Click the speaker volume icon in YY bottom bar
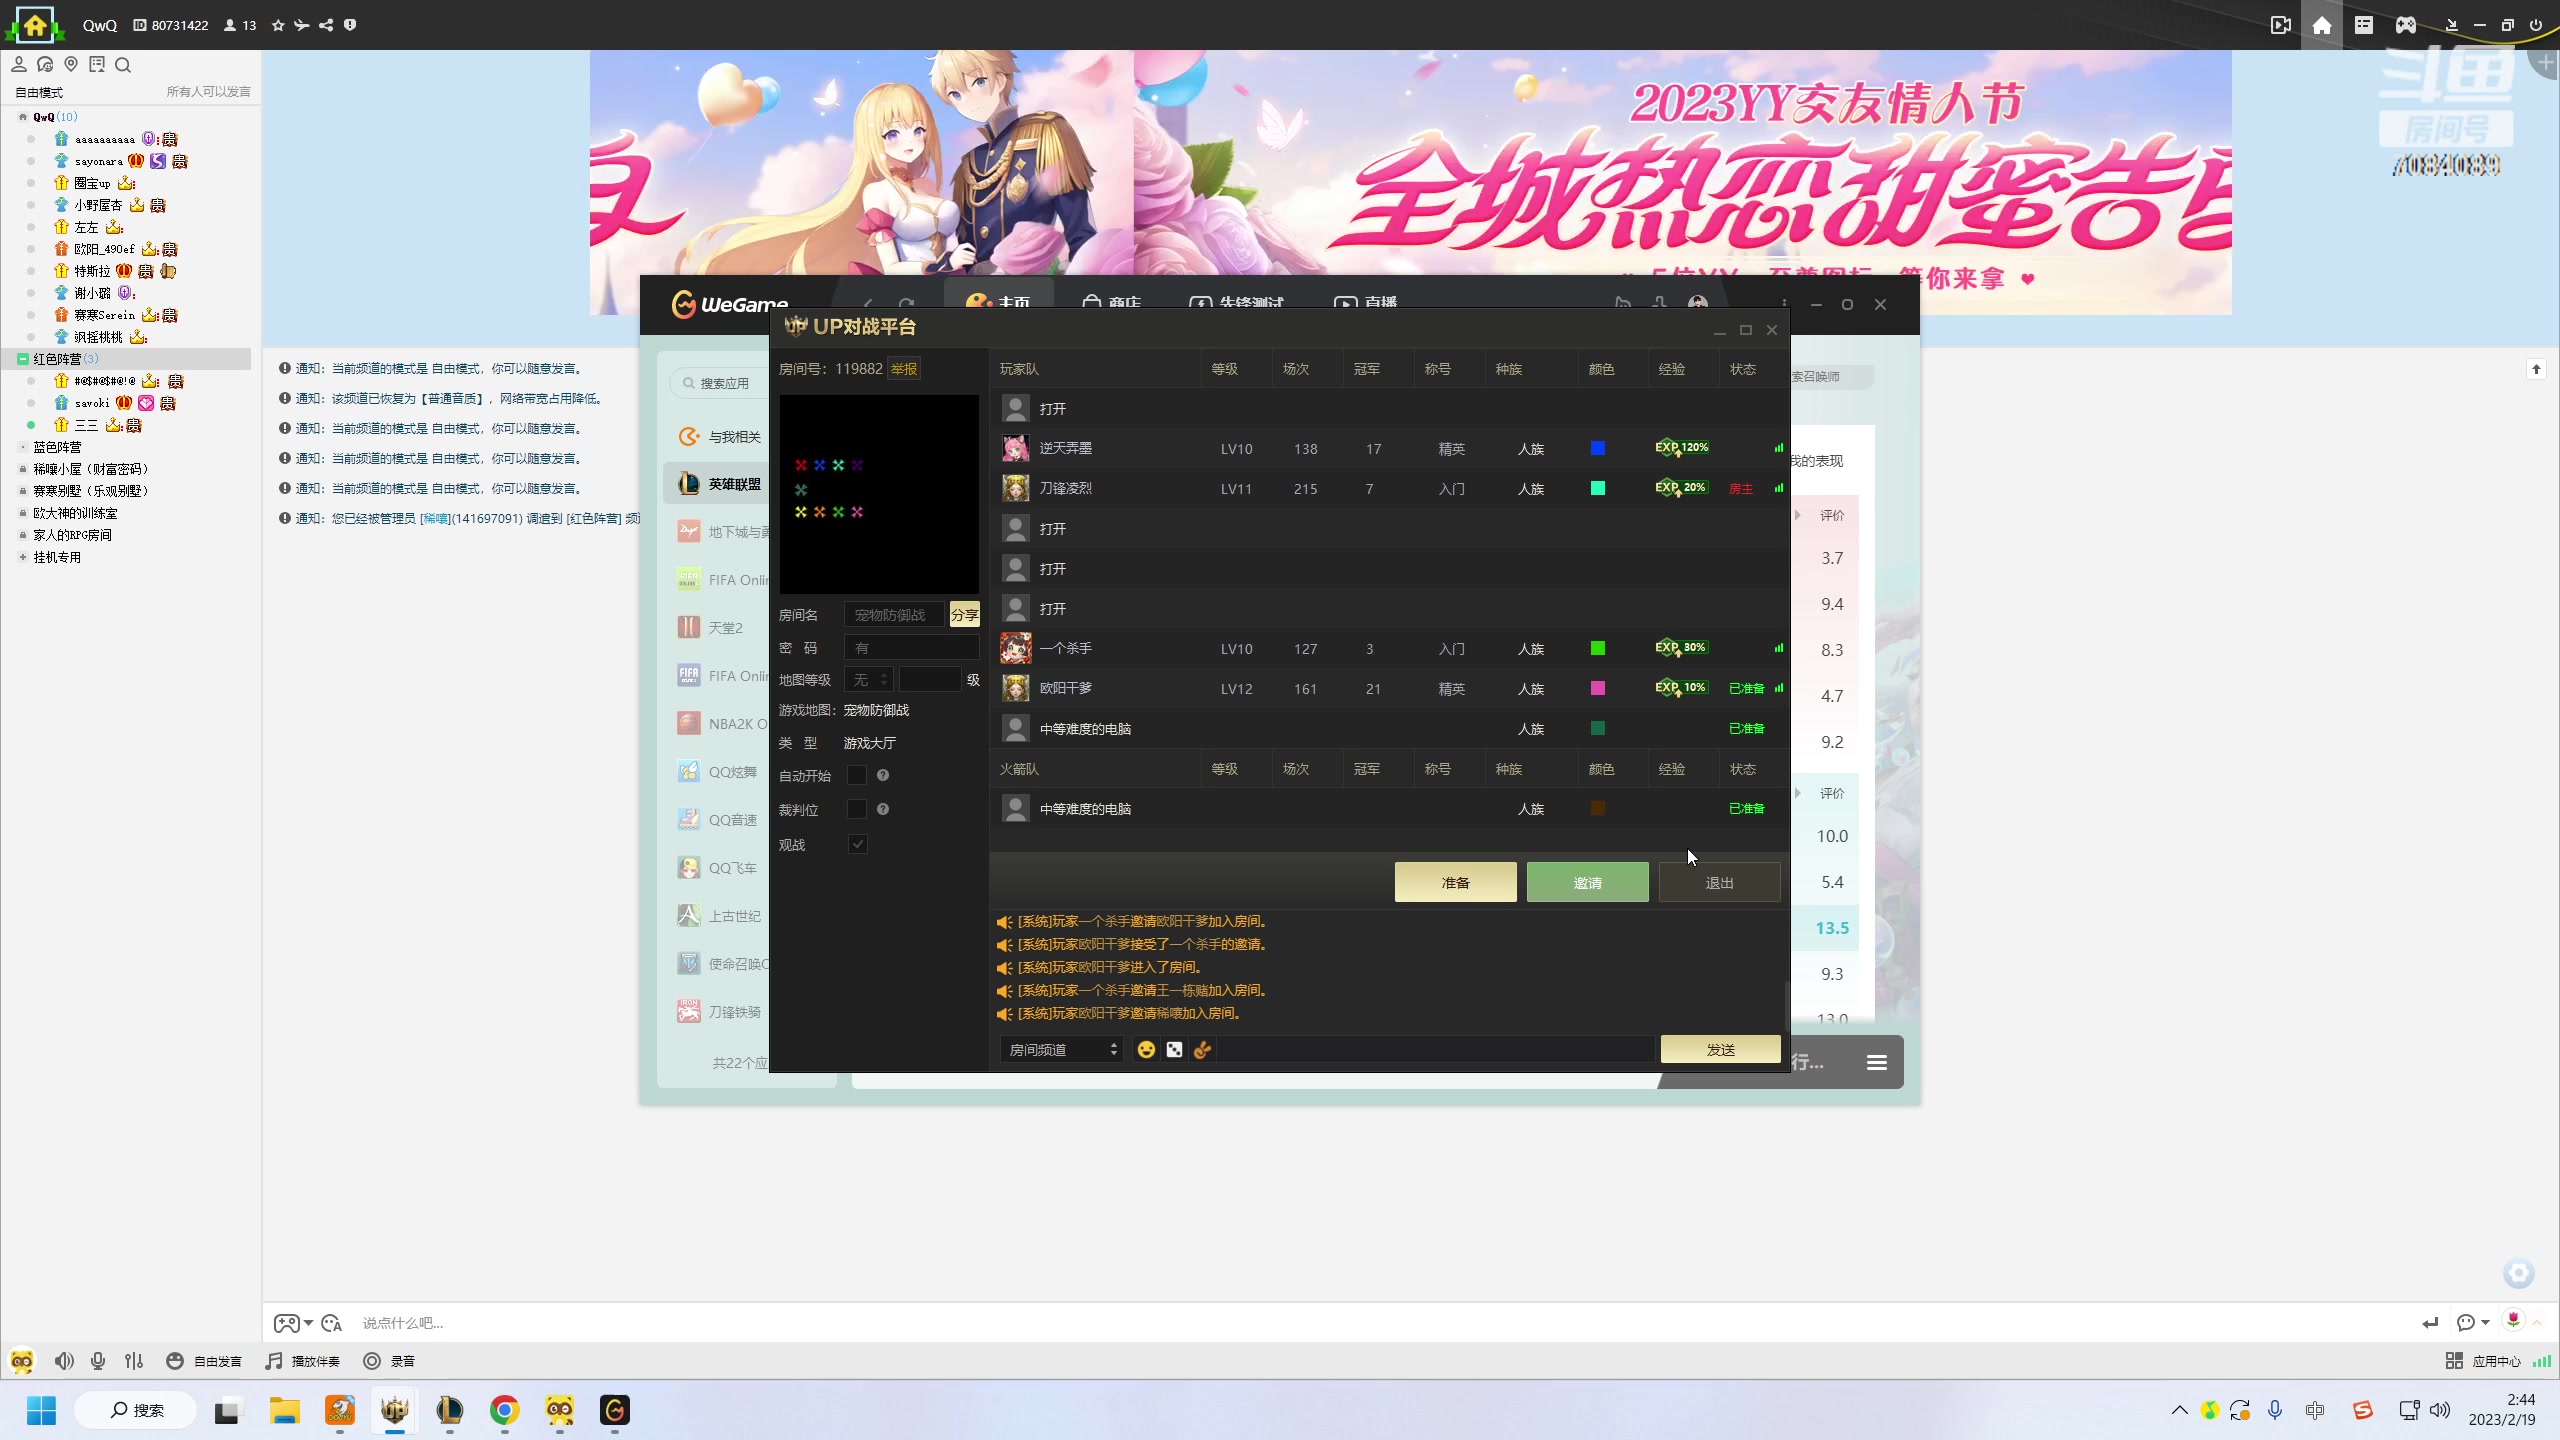Screen dimensions: 2560x1440 64,1361
